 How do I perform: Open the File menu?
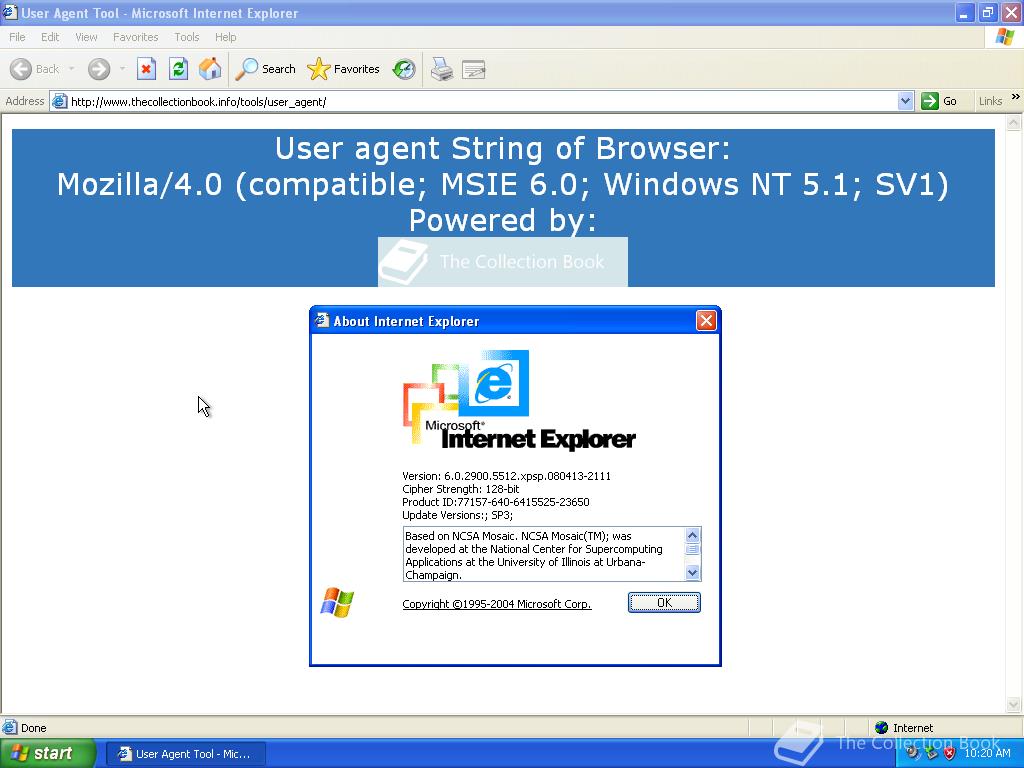click(x=18, y=37)
